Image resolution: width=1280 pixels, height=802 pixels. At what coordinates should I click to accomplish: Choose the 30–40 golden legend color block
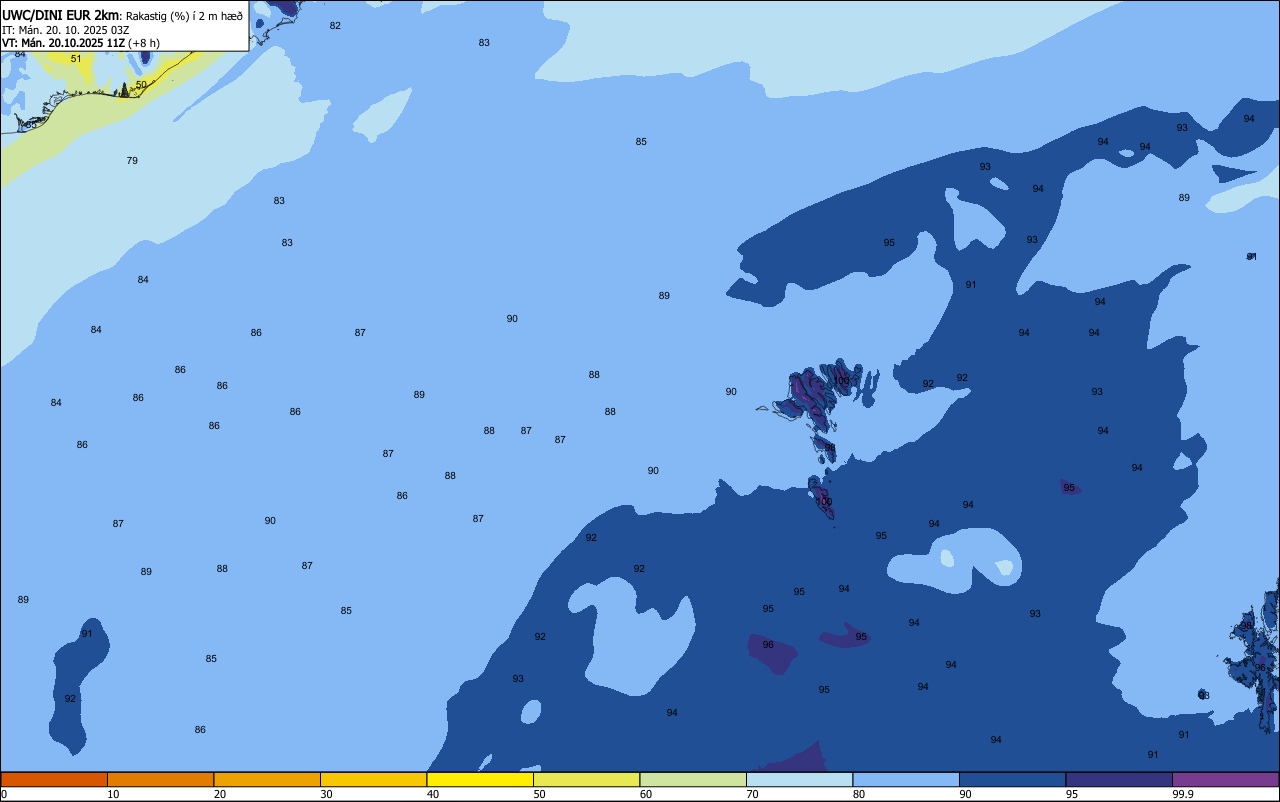point(373,779)
